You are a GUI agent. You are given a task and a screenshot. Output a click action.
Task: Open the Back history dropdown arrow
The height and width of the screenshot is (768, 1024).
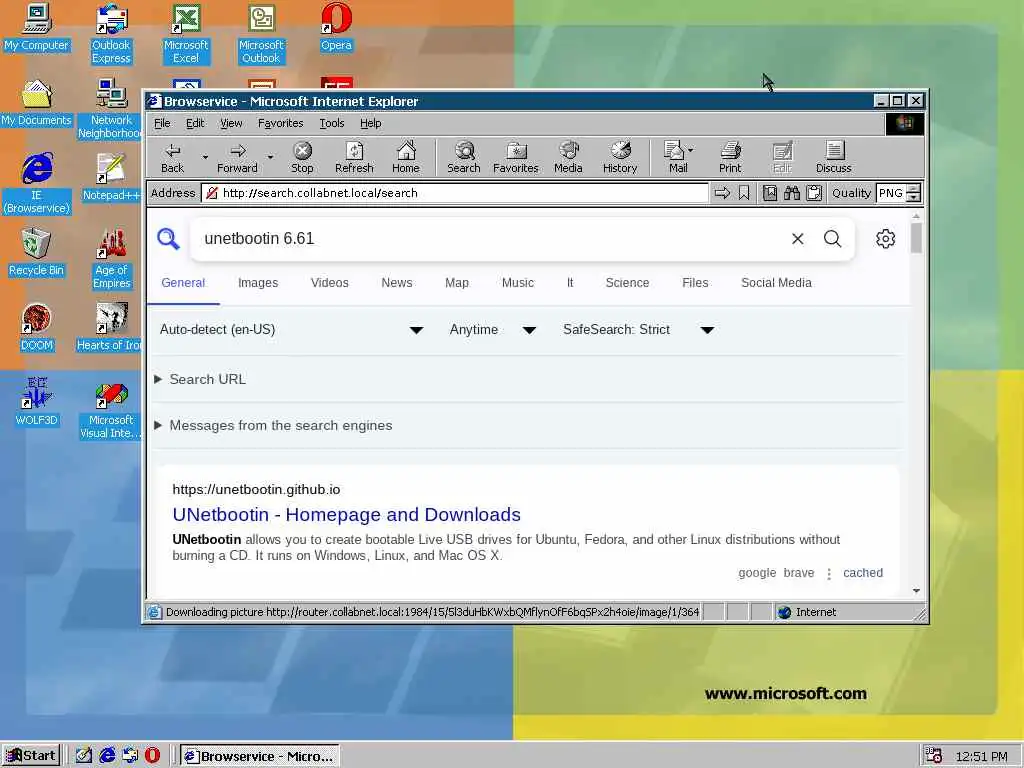pos(205,157)
